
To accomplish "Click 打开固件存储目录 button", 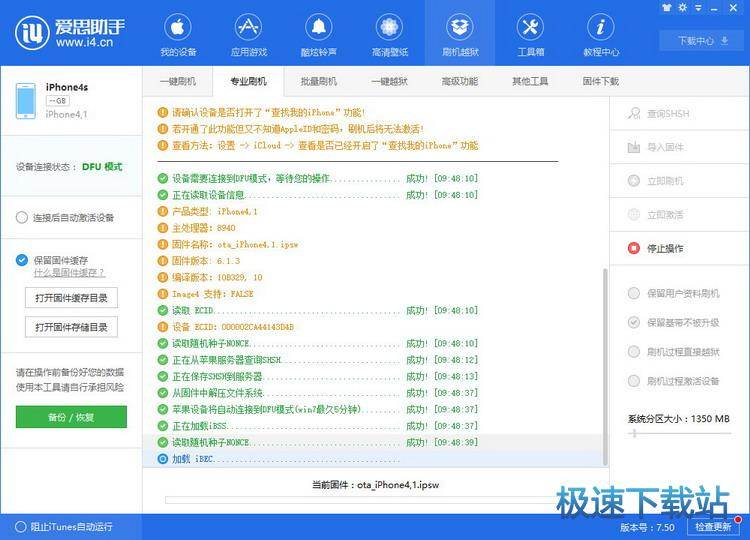I will click(x=71, y=327).
